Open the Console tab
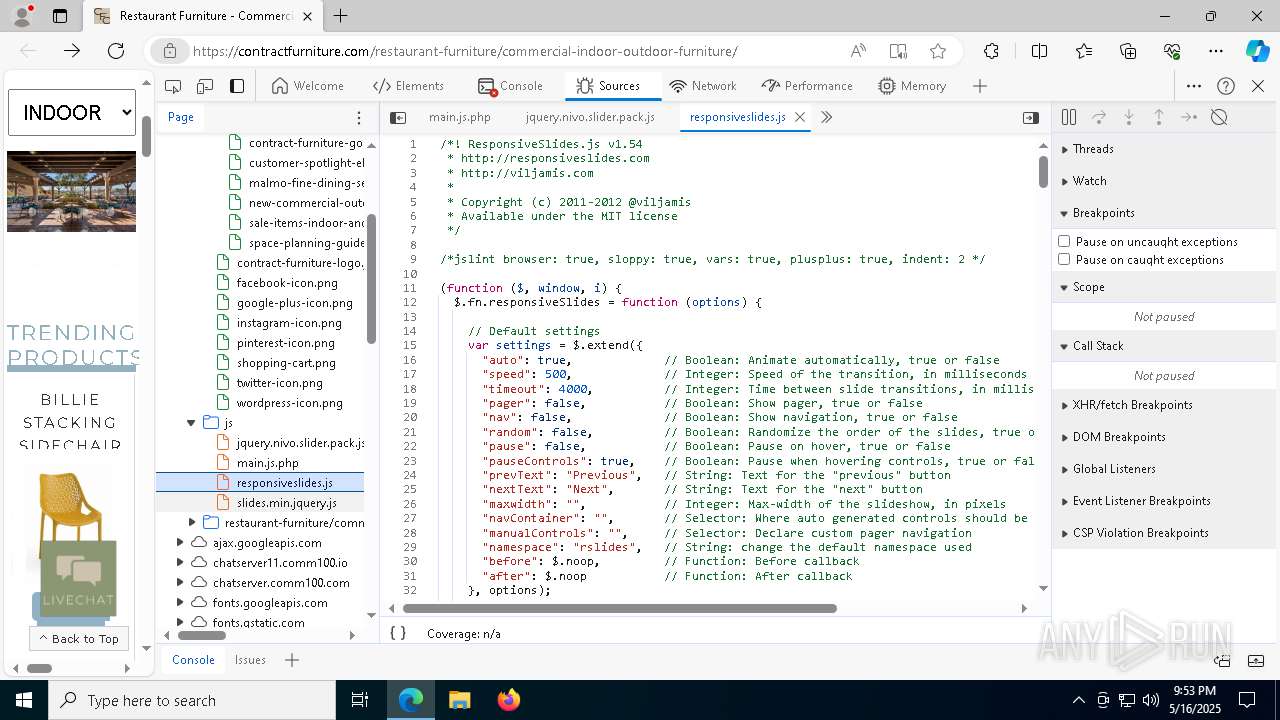The width and height of the screenshot is (1280, 720). [x=510, y=86]
